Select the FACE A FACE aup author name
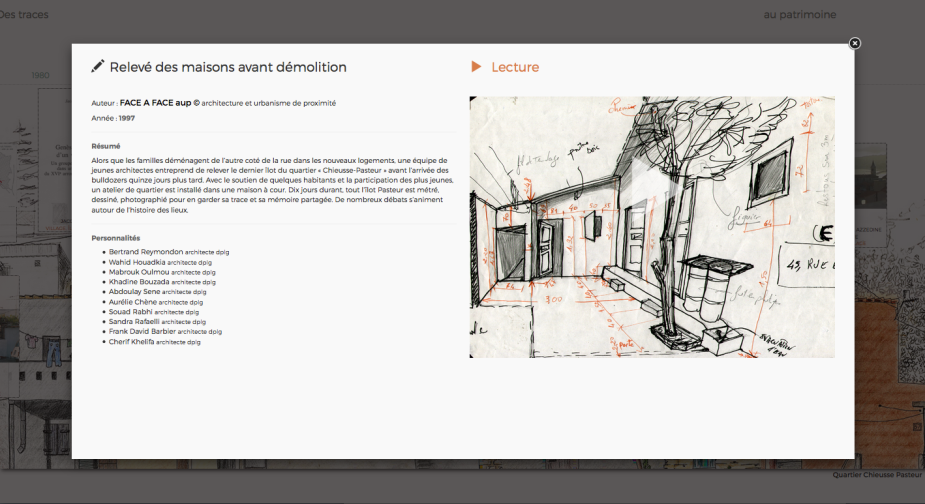The width and height of the screenshot is (925, 504). tap(155, 102)
